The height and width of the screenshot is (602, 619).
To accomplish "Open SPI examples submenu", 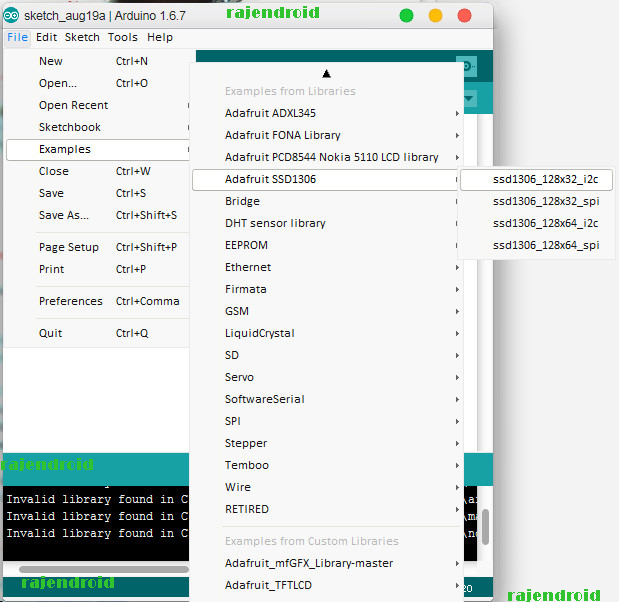I will point(327,422).
